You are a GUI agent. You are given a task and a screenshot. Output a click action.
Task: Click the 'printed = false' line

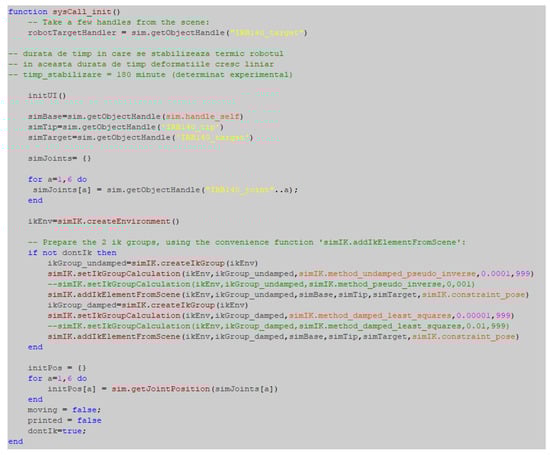tap(65, 421)
